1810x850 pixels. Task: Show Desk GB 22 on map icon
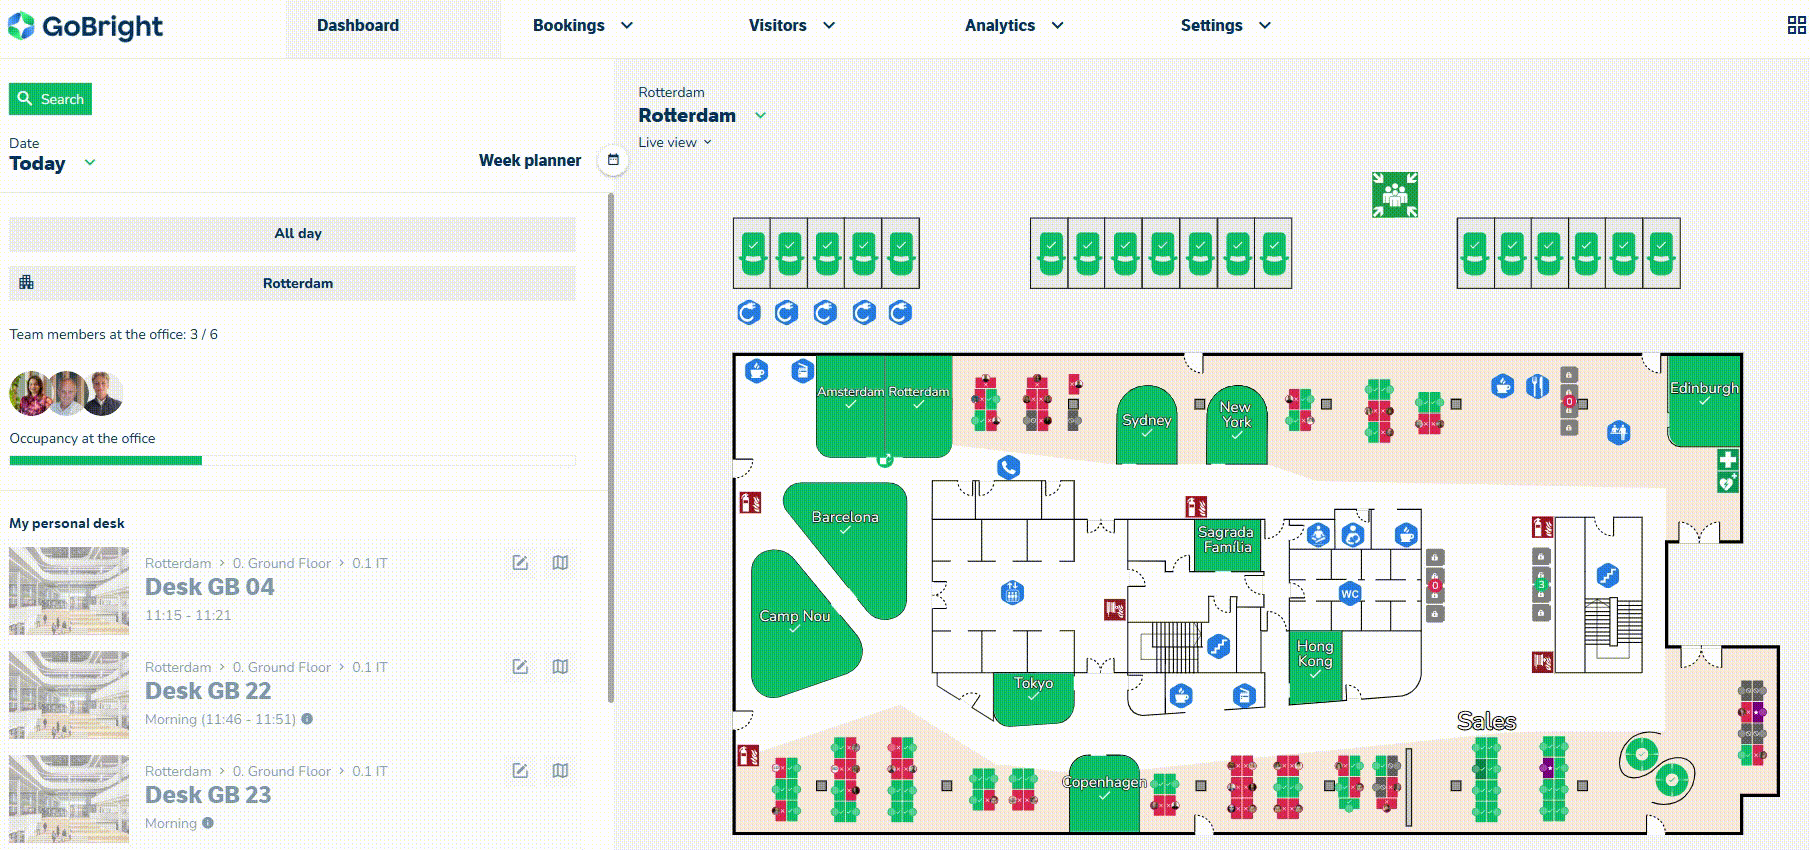coord(560,667)
